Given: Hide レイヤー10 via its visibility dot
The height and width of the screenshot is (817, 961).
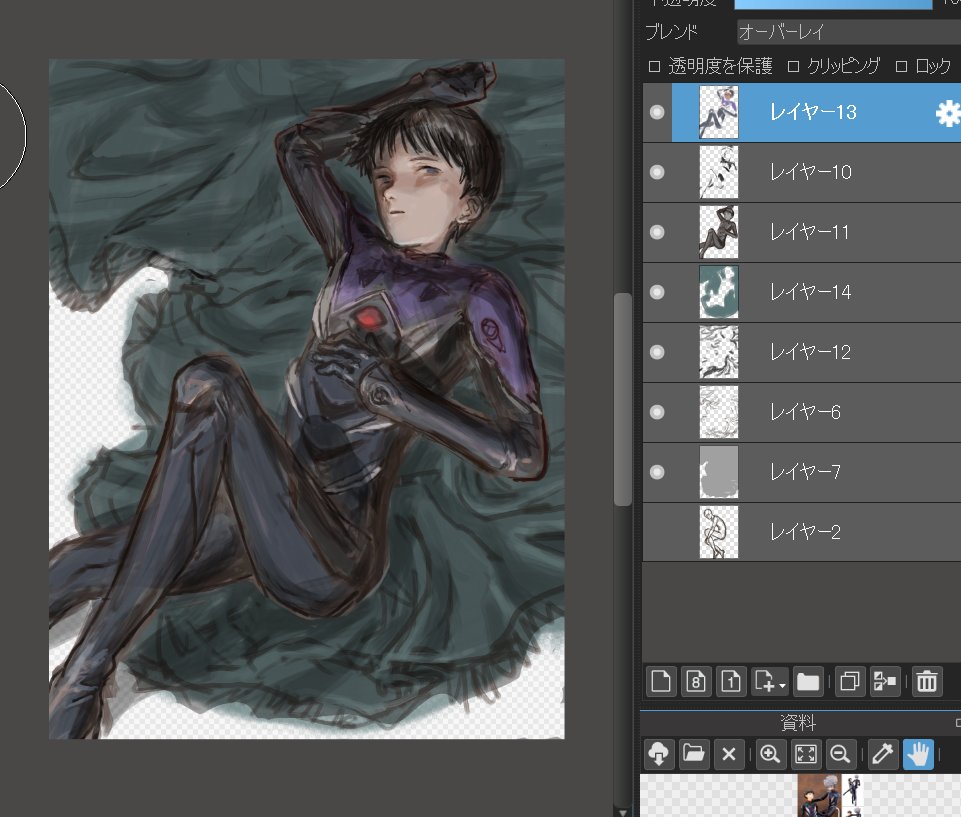Looking at the screenshot, I should [x=657, y=172].
